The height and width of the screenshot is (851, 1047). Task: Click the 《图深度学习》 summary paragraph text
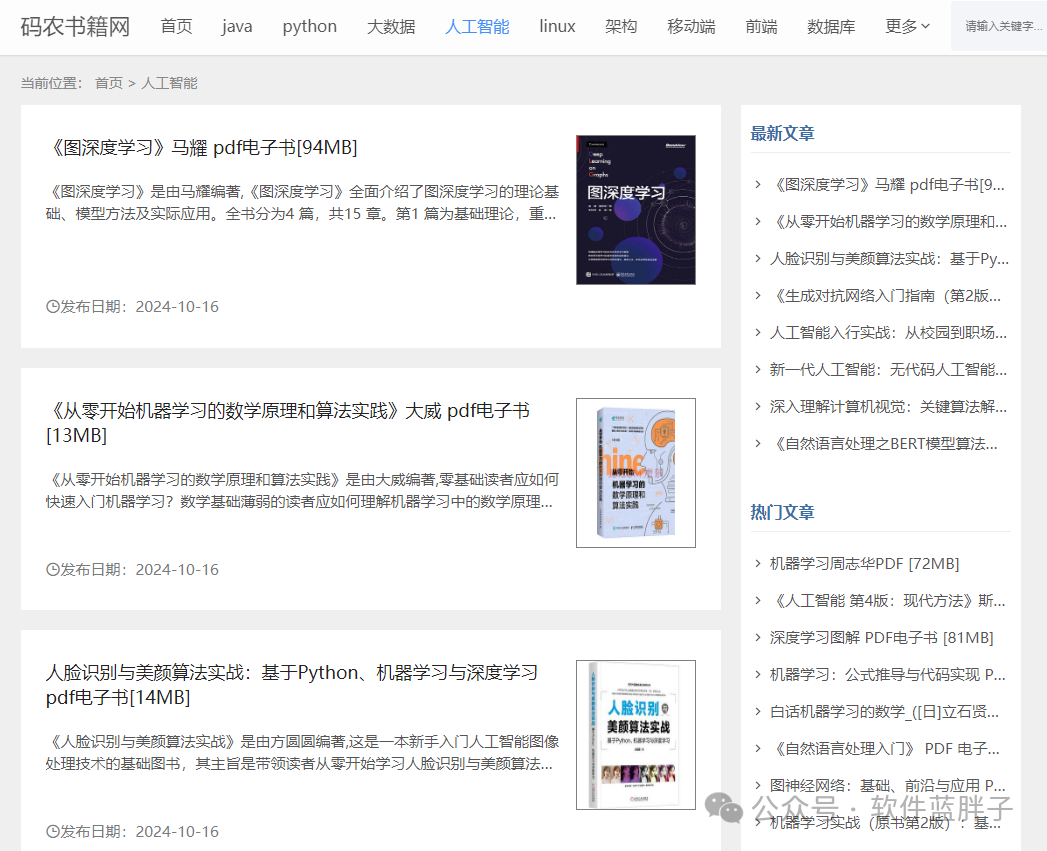302,203
